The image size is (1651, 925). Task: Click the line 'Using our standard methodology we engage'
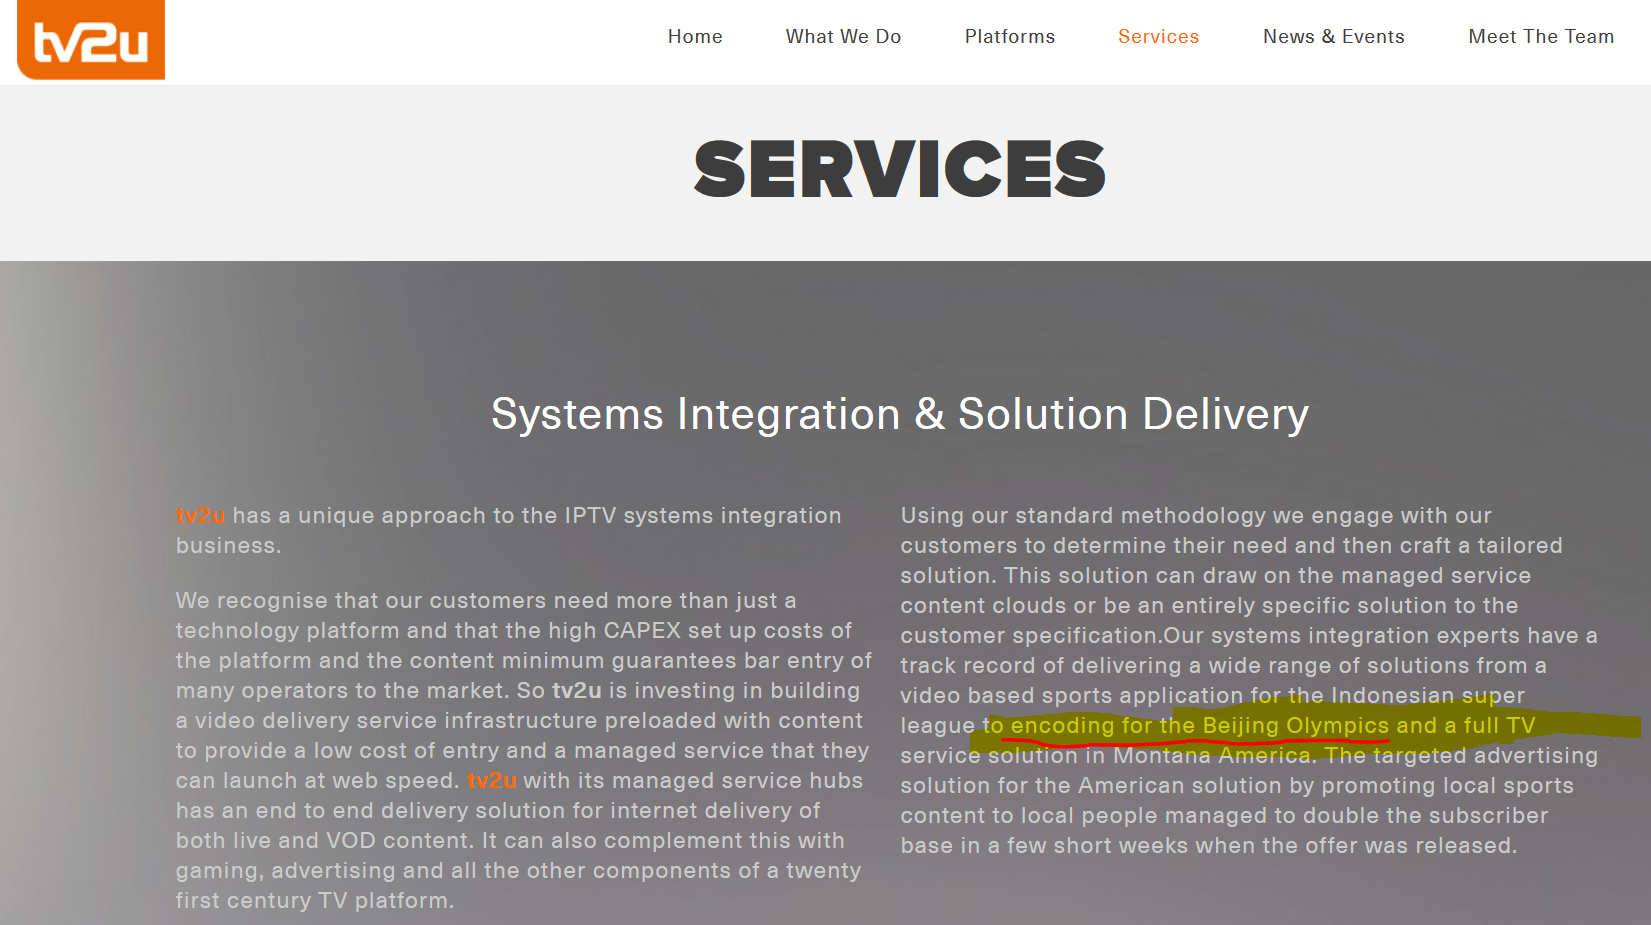[1196, 516]
